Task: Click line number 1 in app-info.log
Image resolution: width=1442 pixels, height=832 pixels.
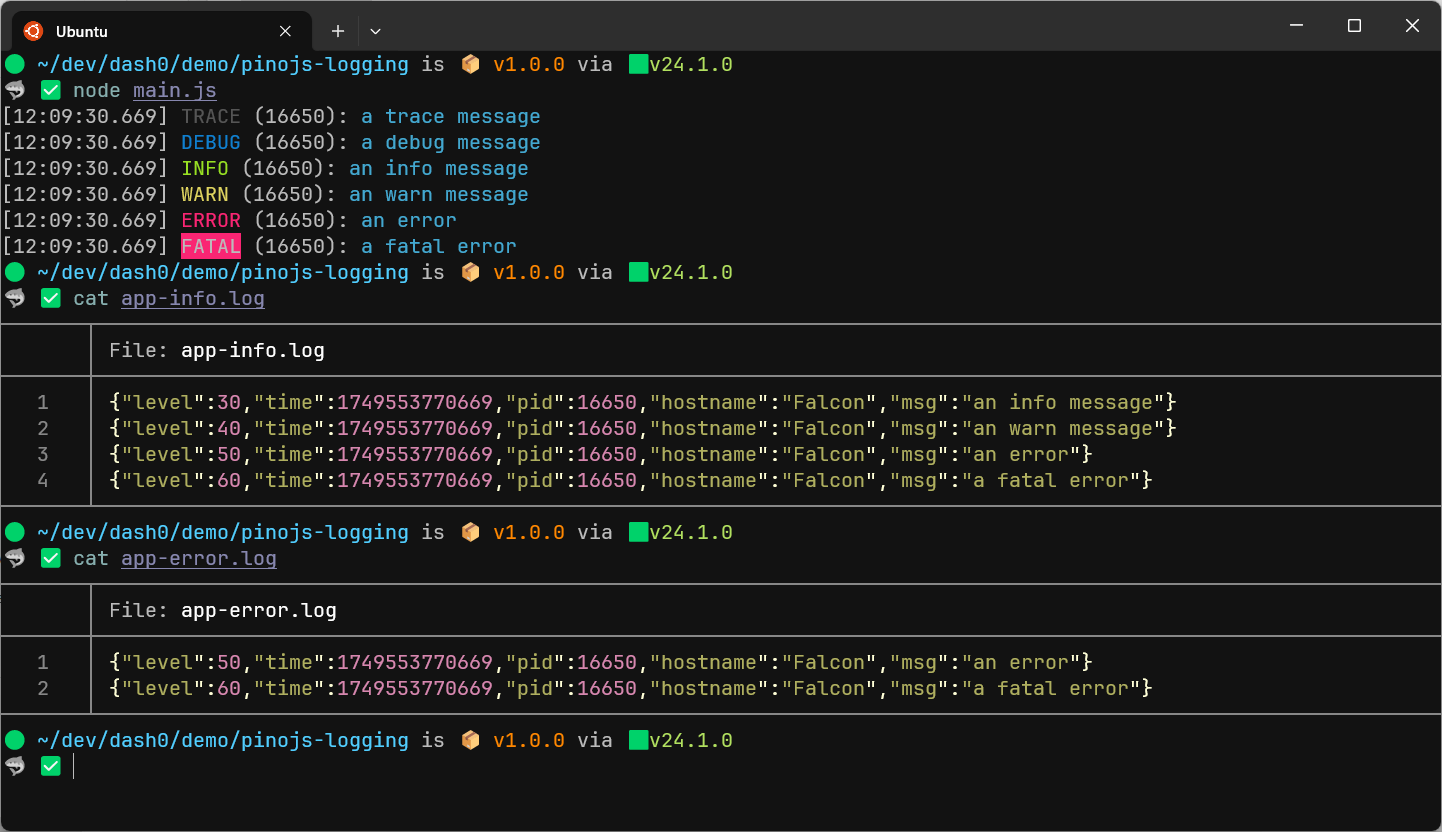Action: tap(43, 403)
